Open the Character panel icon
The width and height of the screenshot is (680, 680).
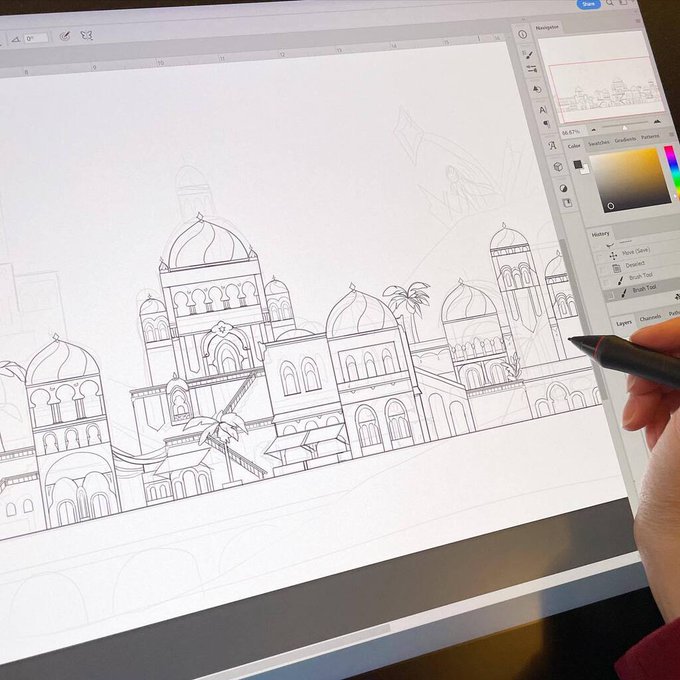click(543, 110)
